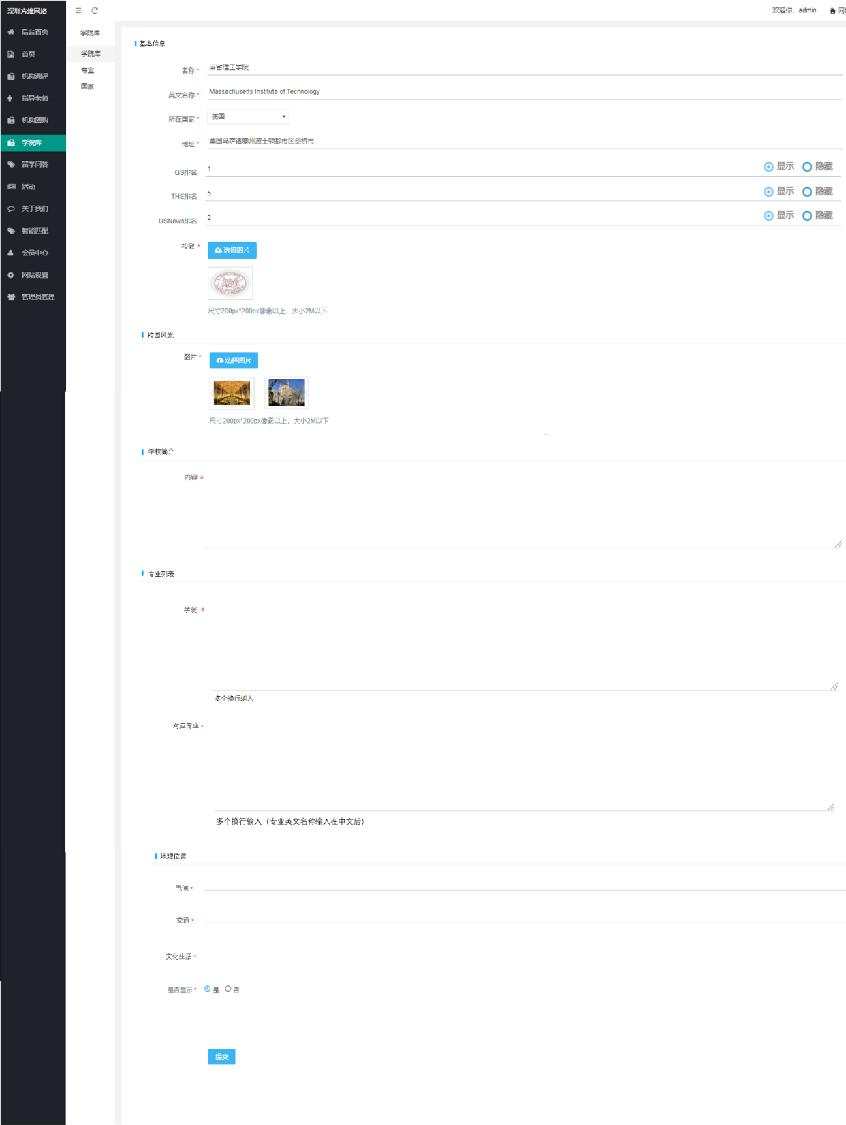Click the golden interior campus photo thumbnail
846x1125 pixels.
pyautogui.click(x=232, y=392)
